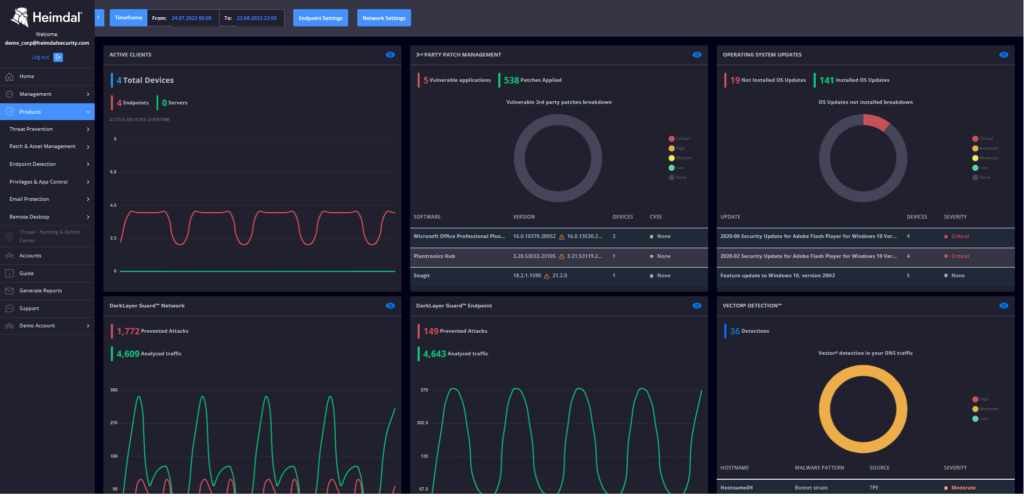Open the Guide menu item
Image resolution: width=1024 pixels, height=497 pixels.
[x=47, y=273]
